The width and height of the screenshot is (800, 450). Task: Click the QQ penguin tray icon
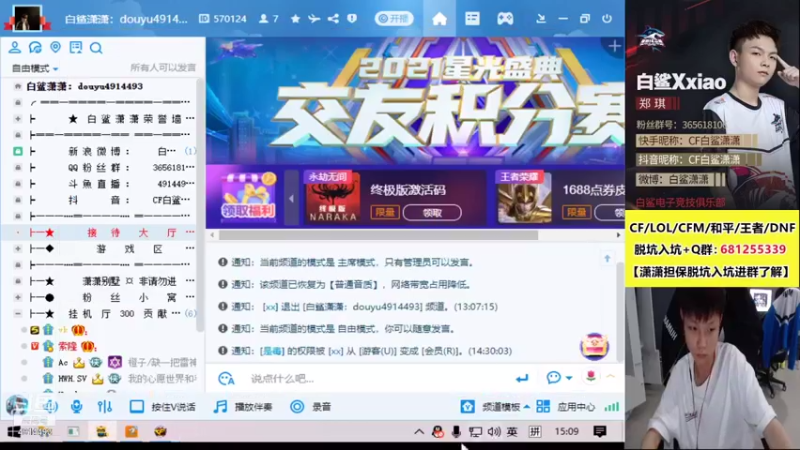tap(437, 432)
